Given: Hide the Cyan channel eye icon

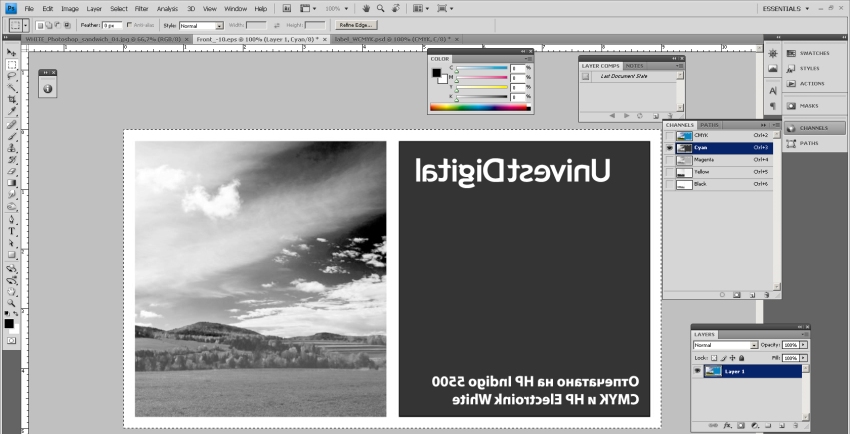Looking at the screenshot, I should click(x=670, y=147).
